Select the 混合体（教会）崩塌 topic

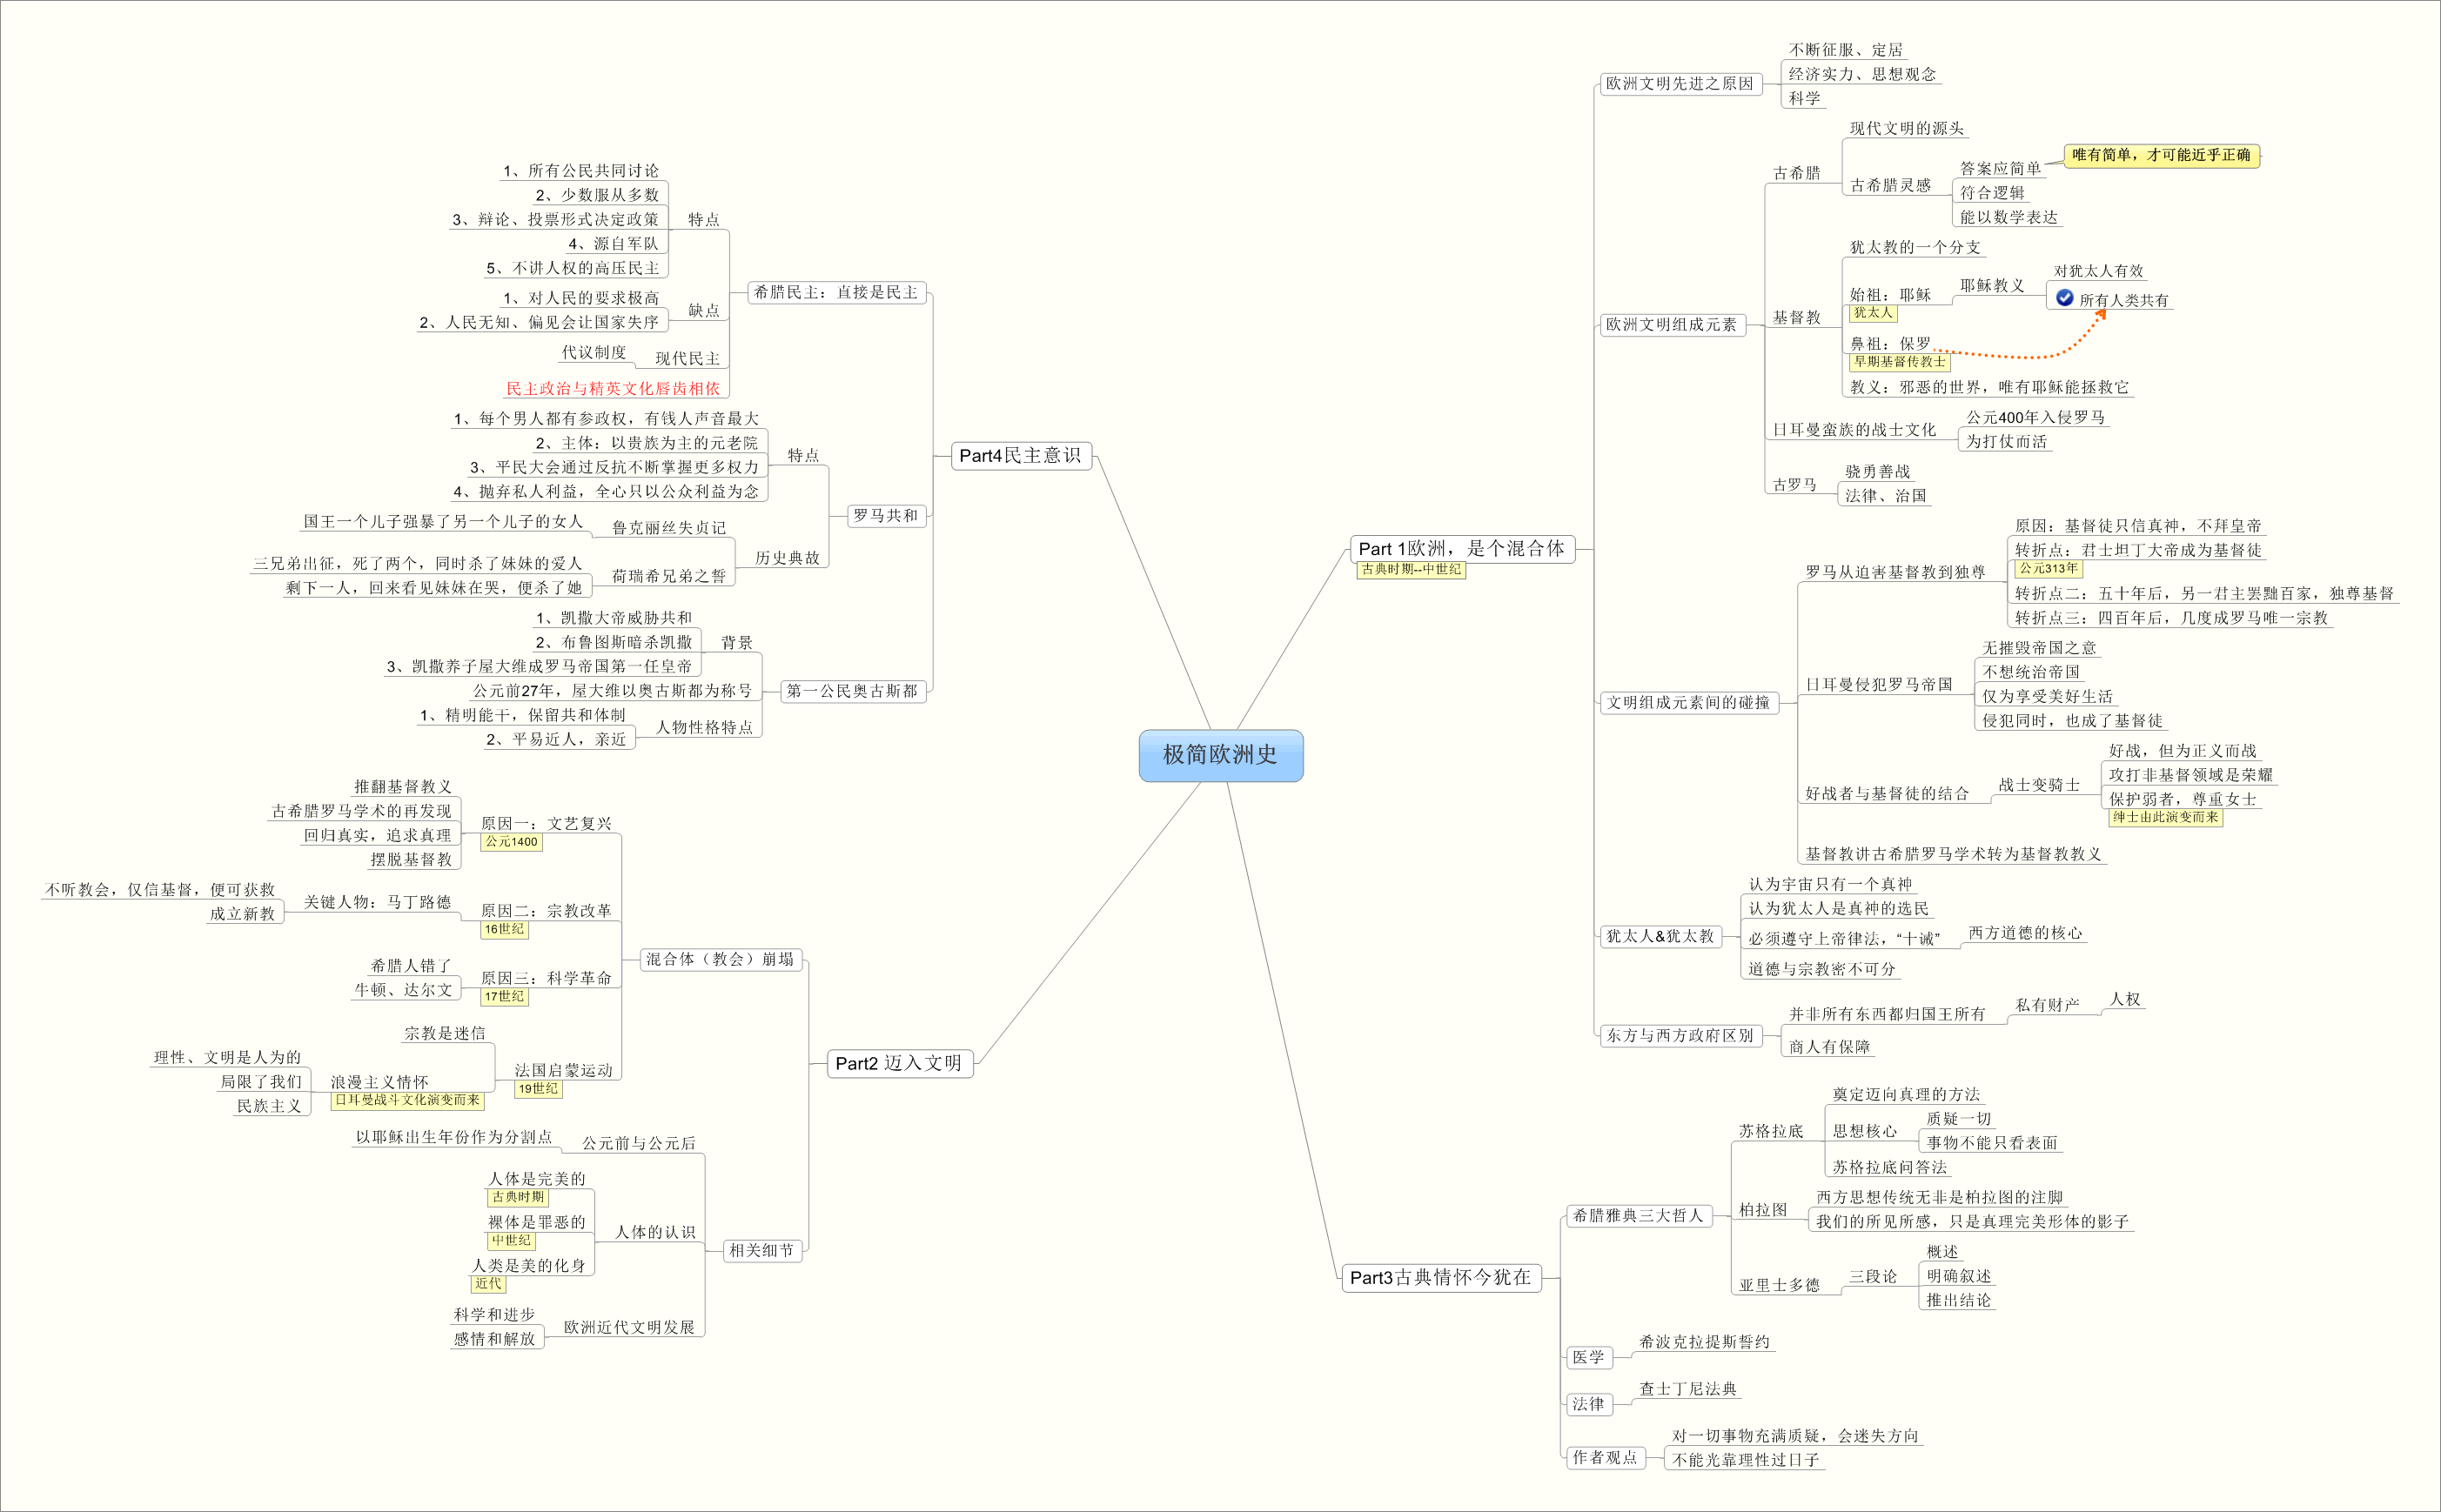tap(720, 959)
